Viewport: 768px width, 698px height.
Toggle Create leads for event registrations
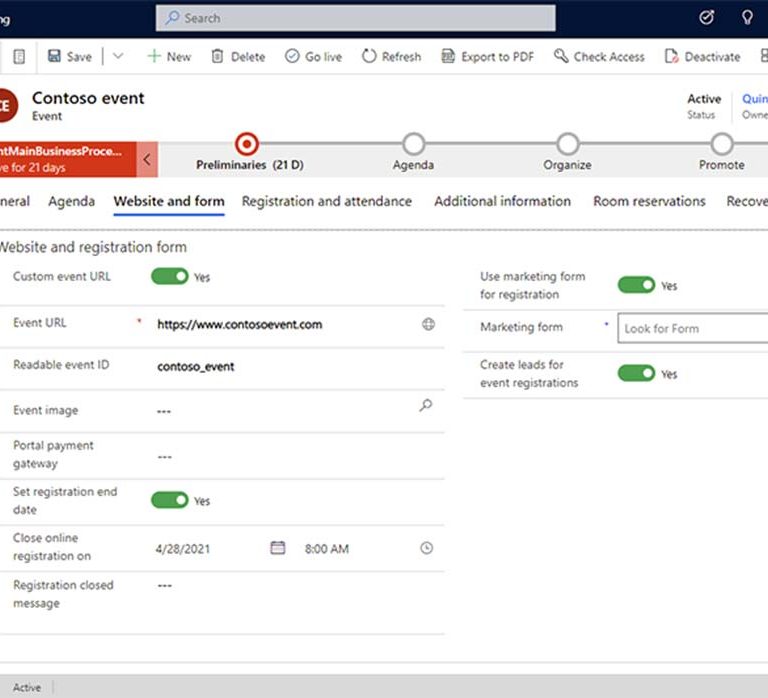[x=636, y=373]
